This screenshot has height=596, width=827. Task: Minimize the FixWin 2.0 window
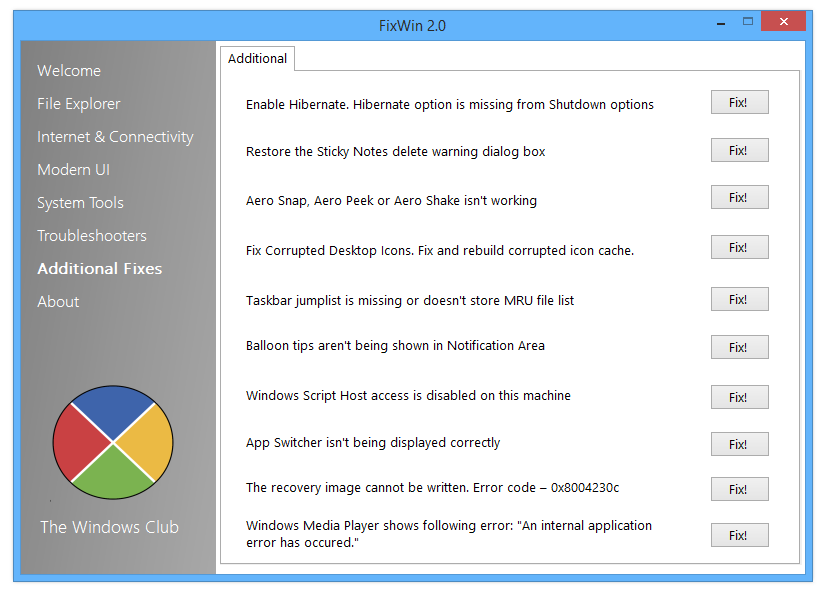coord(721,23)
